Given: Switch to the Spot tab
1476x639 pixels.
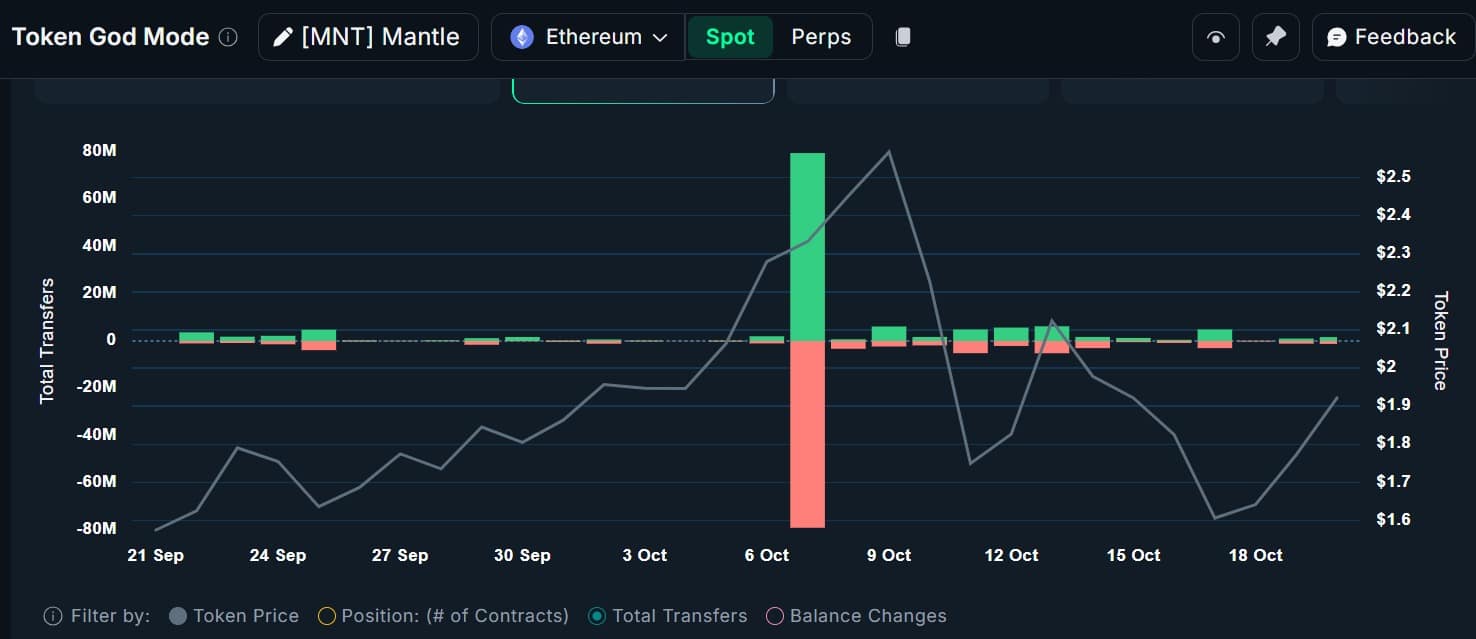Looking at the screenshot, I should point(730,37).
